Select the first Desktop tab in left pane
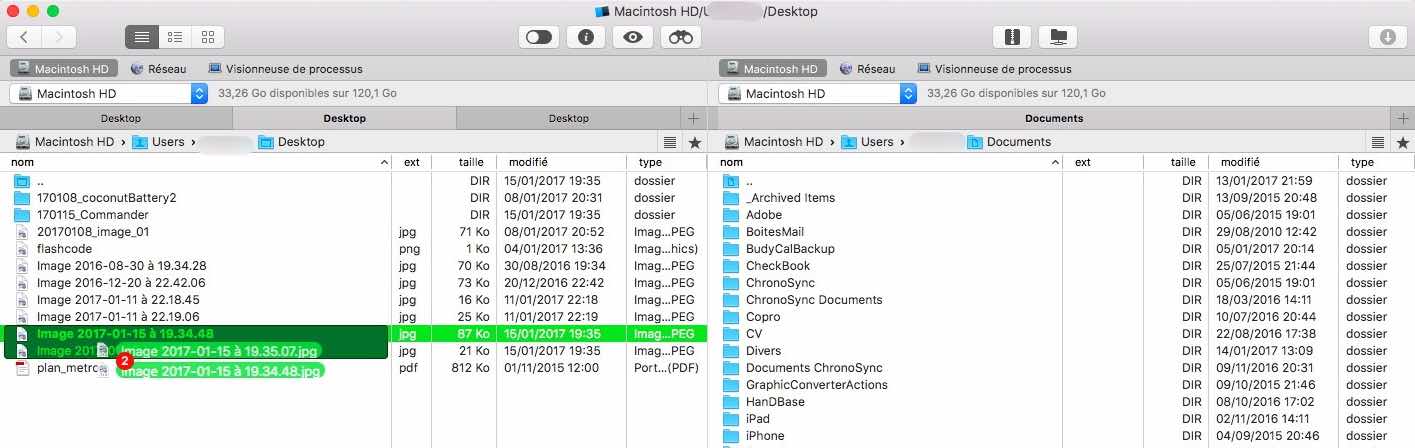Viewport: 1415px width, 448px height. point(121,118)
